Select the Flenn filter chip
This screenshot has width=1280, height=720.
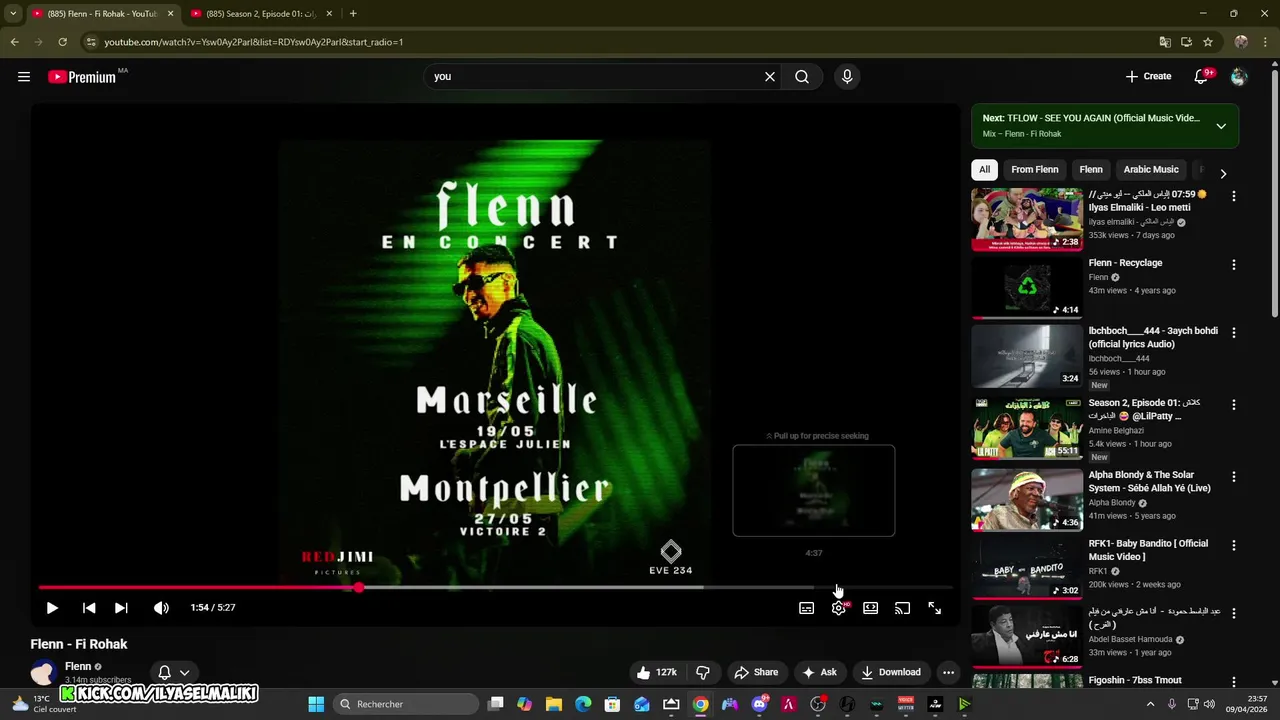1091,170
